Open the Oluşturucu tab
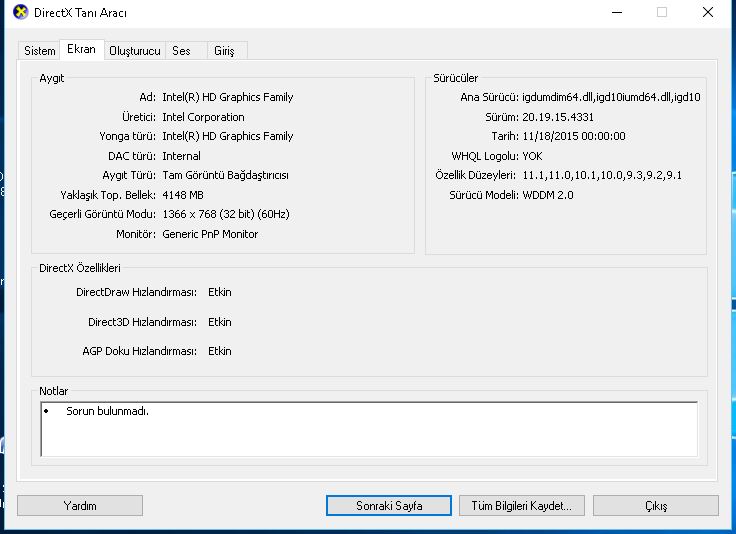Screen dimensions: 736x534 click(135, 51)
